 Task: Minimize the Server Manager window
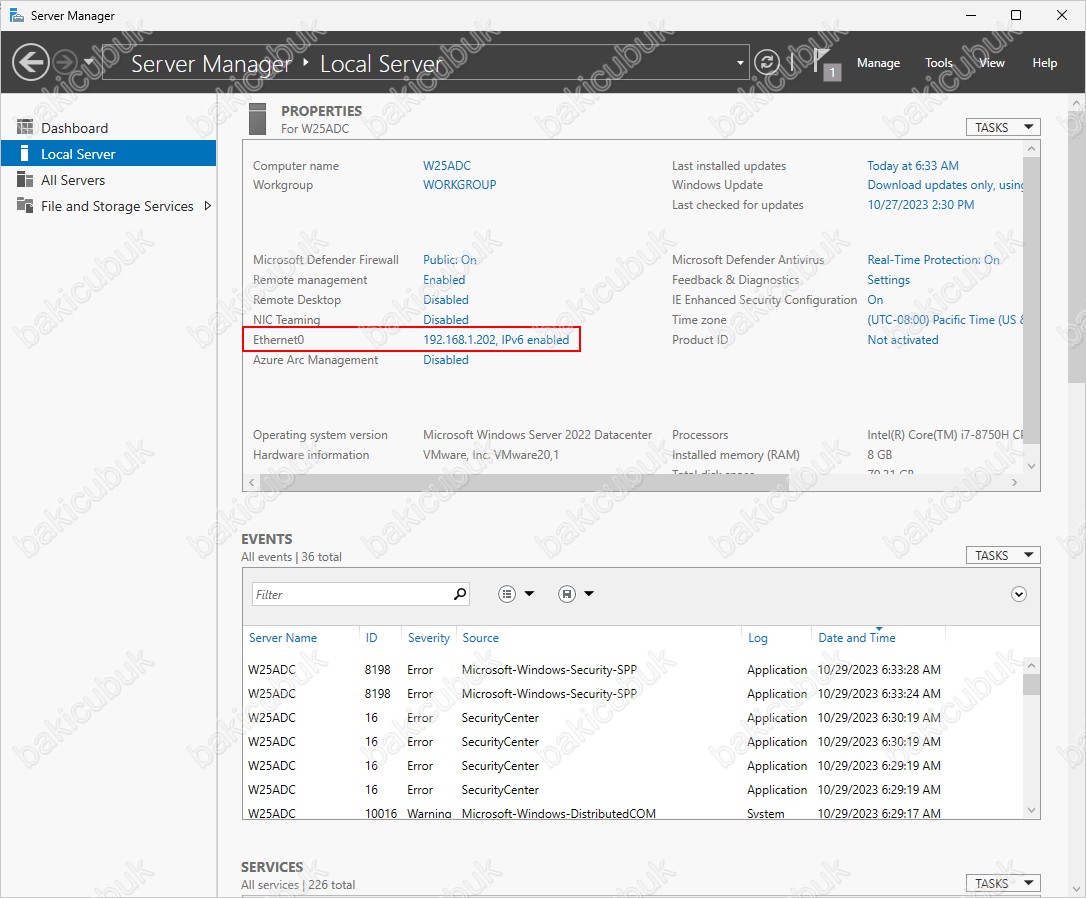click(971, 15)
